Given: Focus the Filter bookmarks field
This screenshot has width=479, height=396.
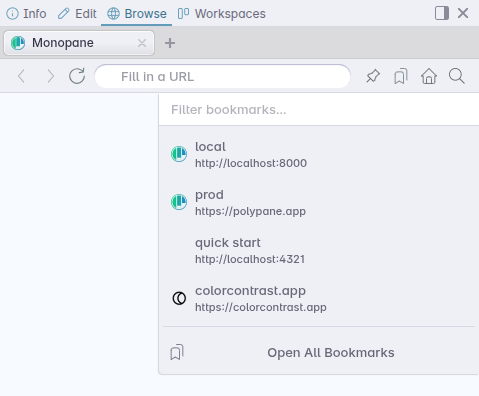Looking at the screenshot, I should pyautogui.click(x=319, y=110).
